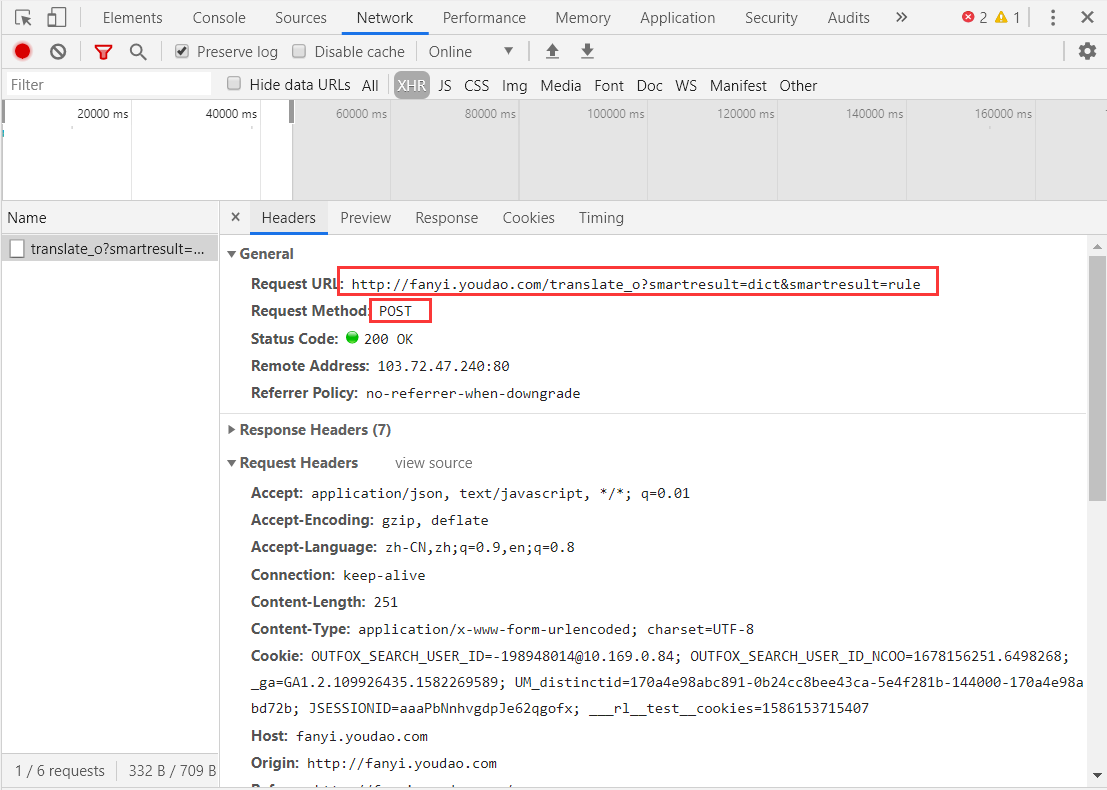Import HAR file with upload arrow
The width and height of the screenshot is (1107, 790).
pyautogui.click(x=552, y=51)
